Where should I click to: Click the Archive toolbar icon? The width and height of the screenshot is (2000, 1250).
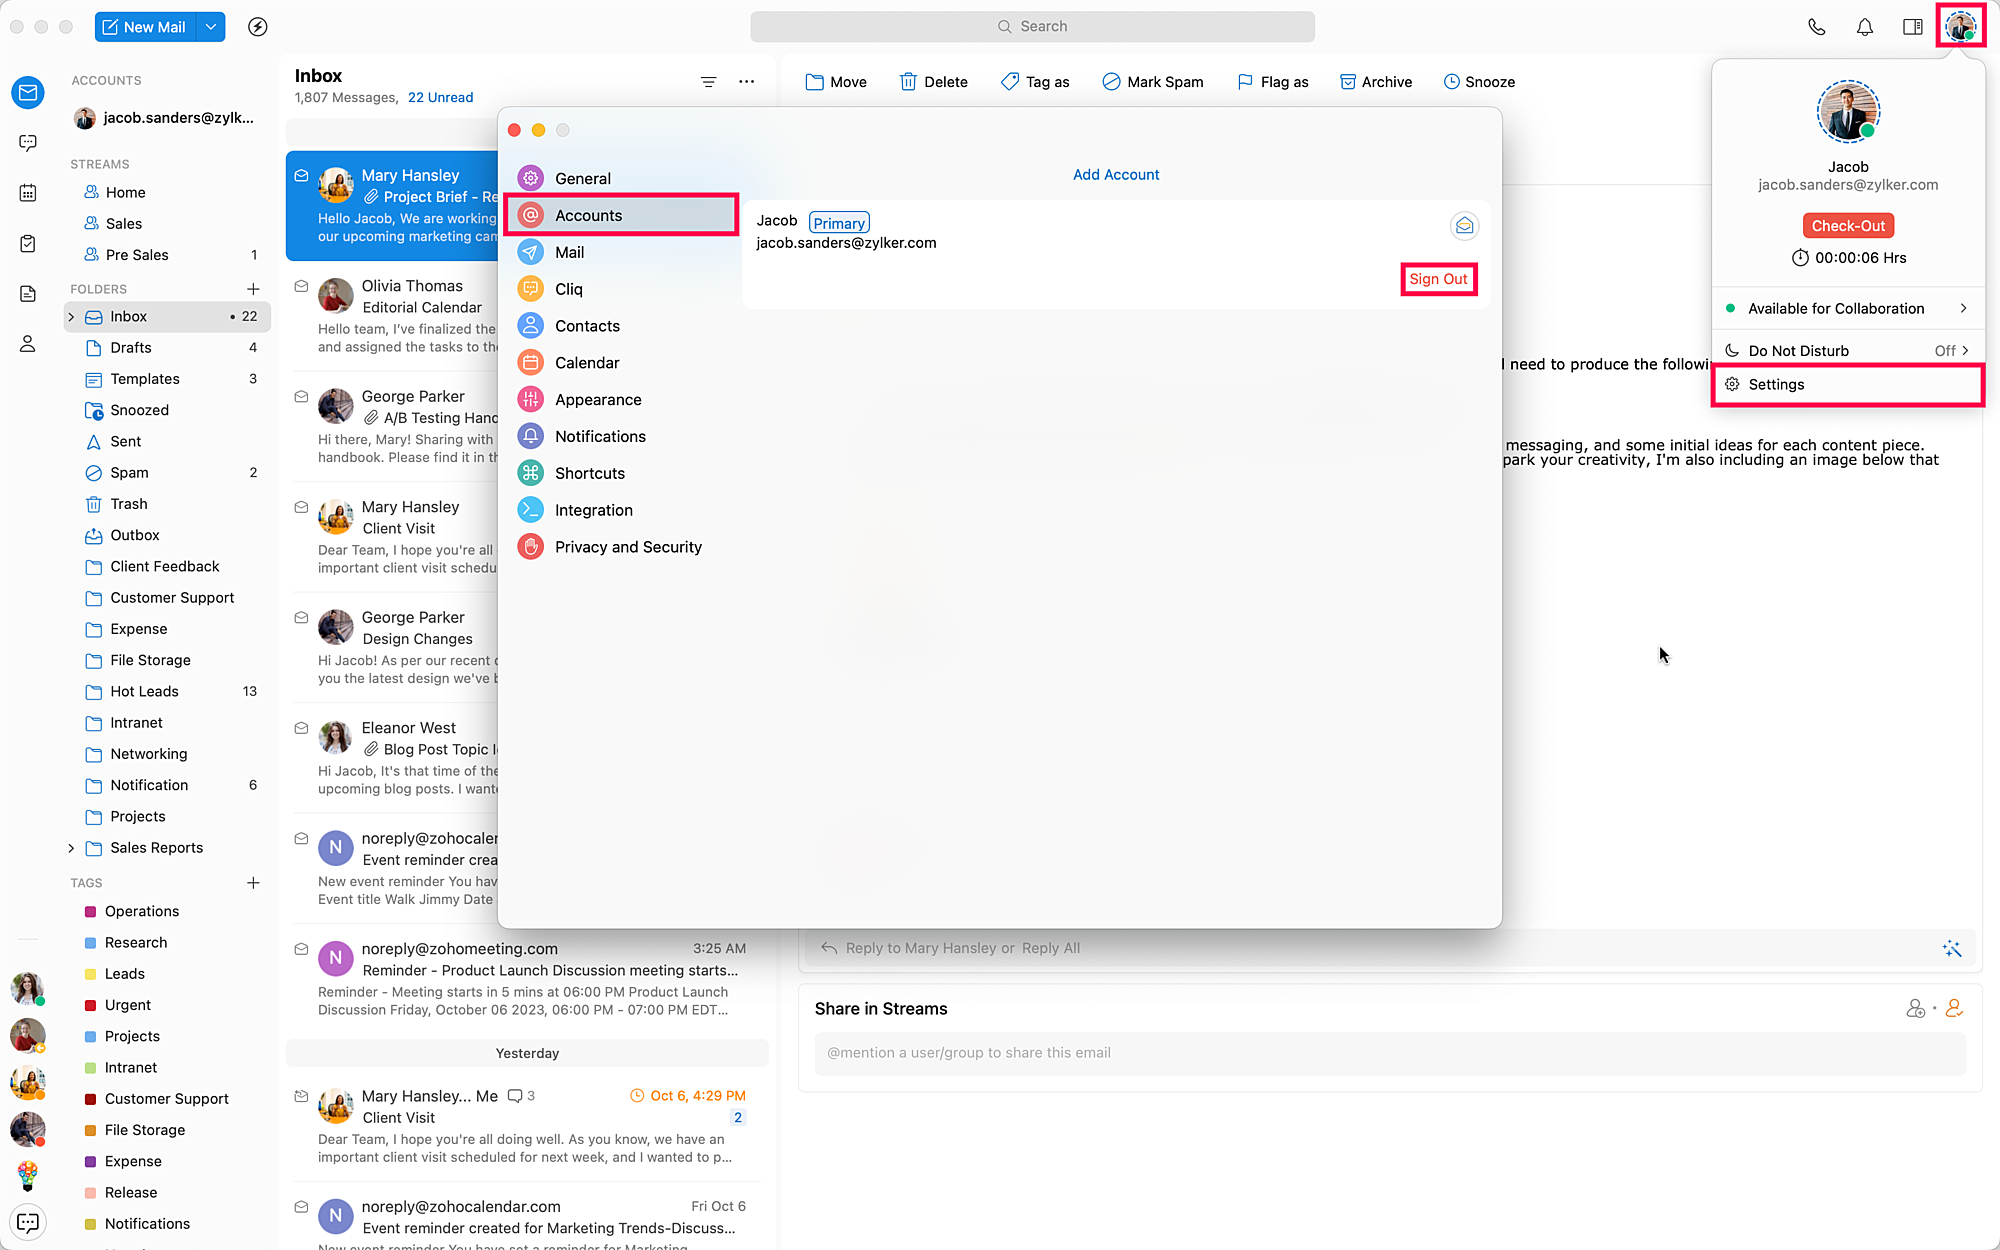pyautogui.click(x=1347, y=82)
